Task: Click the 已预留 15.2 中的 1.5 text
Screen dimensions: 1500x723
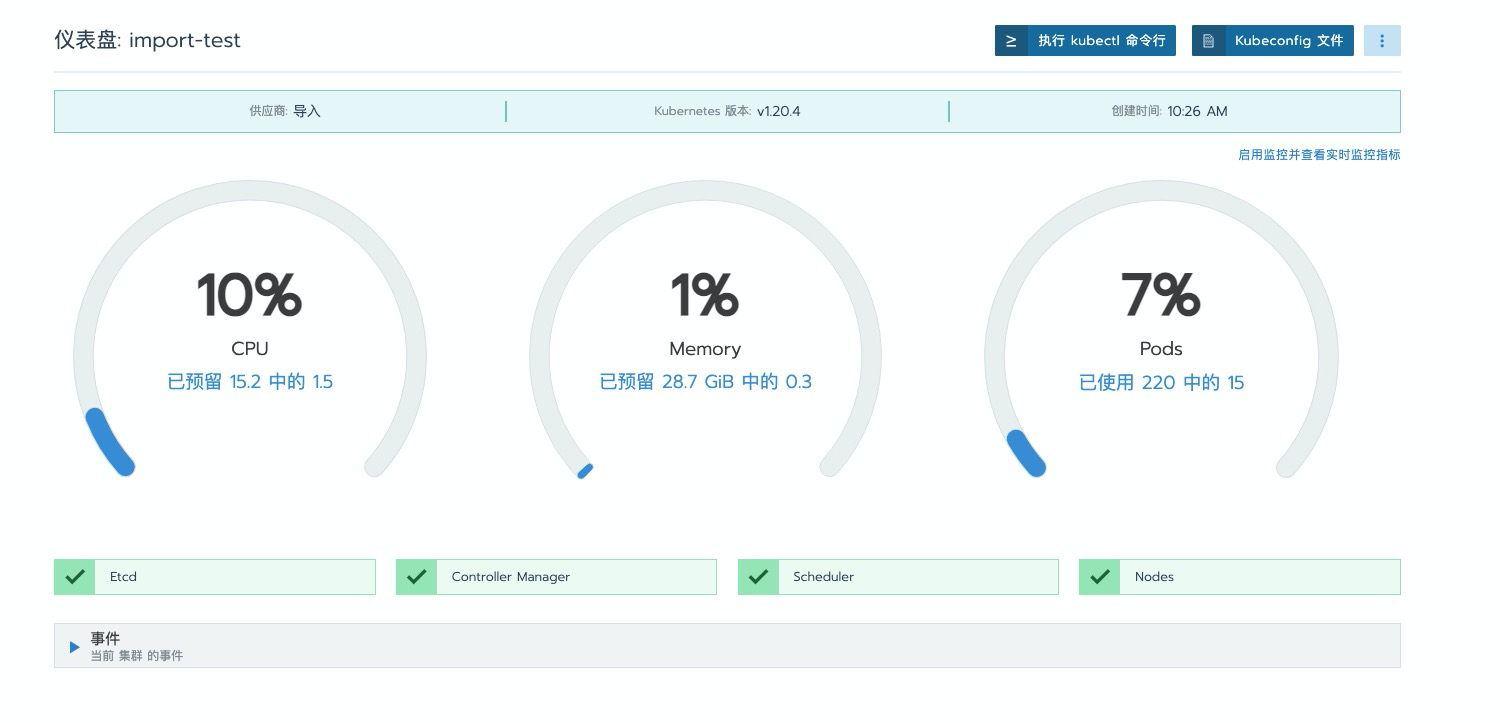Action: pos(250,382)
